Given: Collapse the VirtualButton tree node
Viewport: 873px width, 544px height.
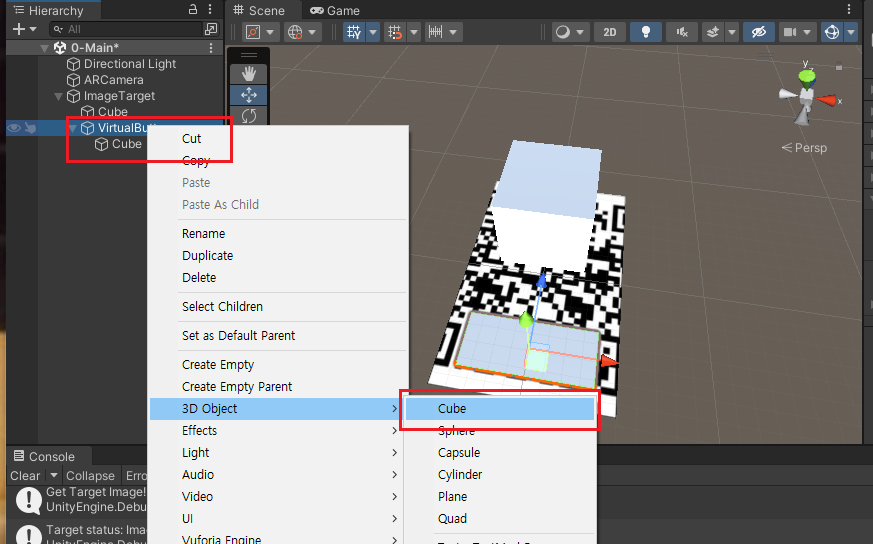Looking at the screenshot, I should pyautogui.click(x=72, y=128).
